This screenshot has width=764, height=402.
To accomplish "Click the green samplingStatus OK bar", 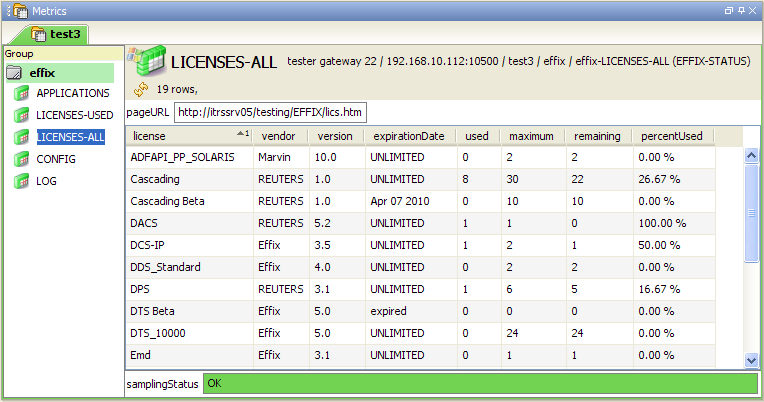I will (479, 383).
